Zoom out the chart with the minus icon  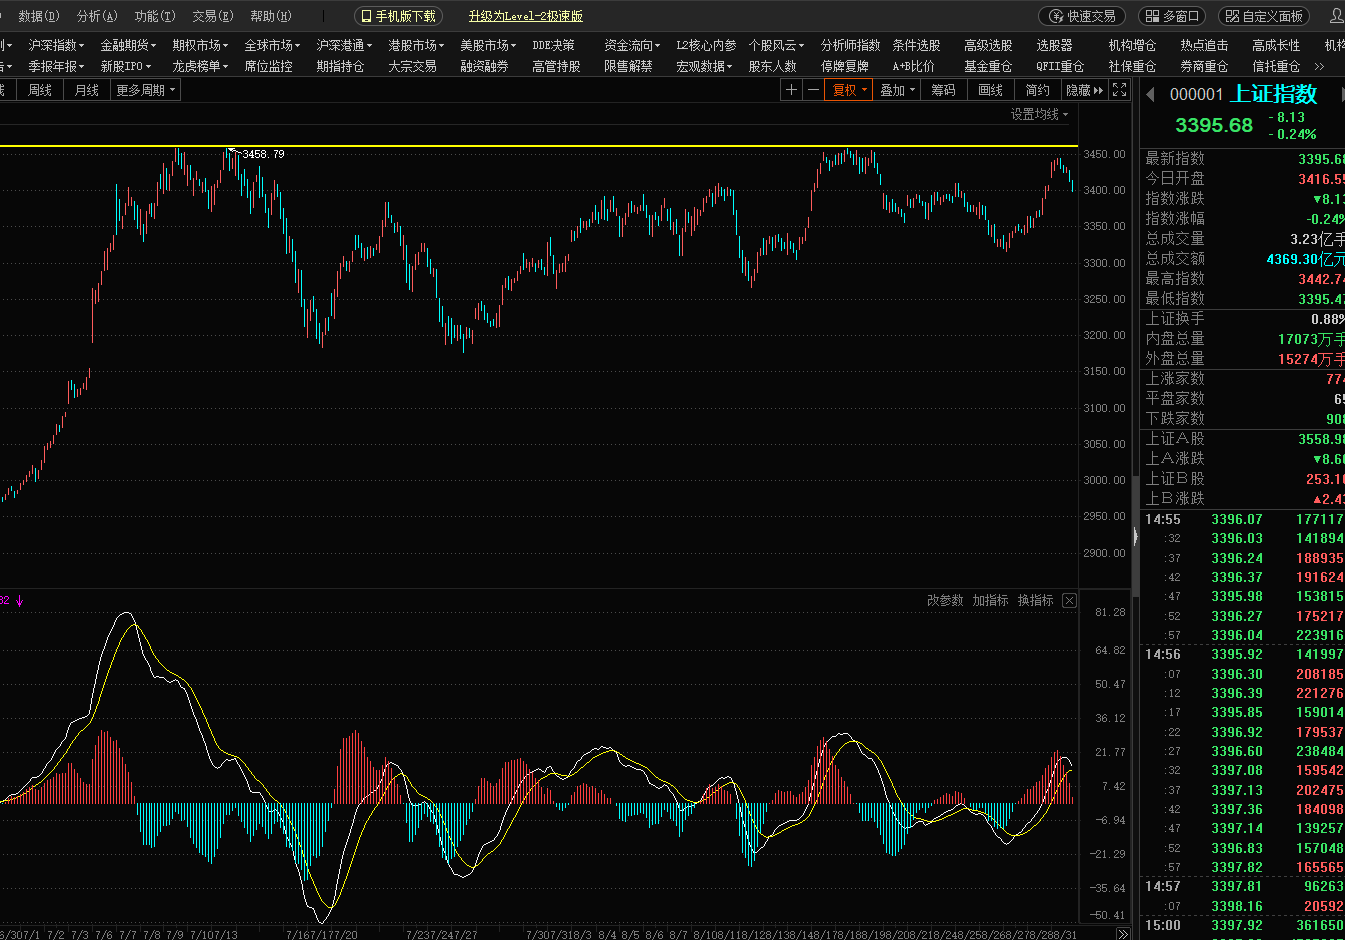[x=813, y=90]
